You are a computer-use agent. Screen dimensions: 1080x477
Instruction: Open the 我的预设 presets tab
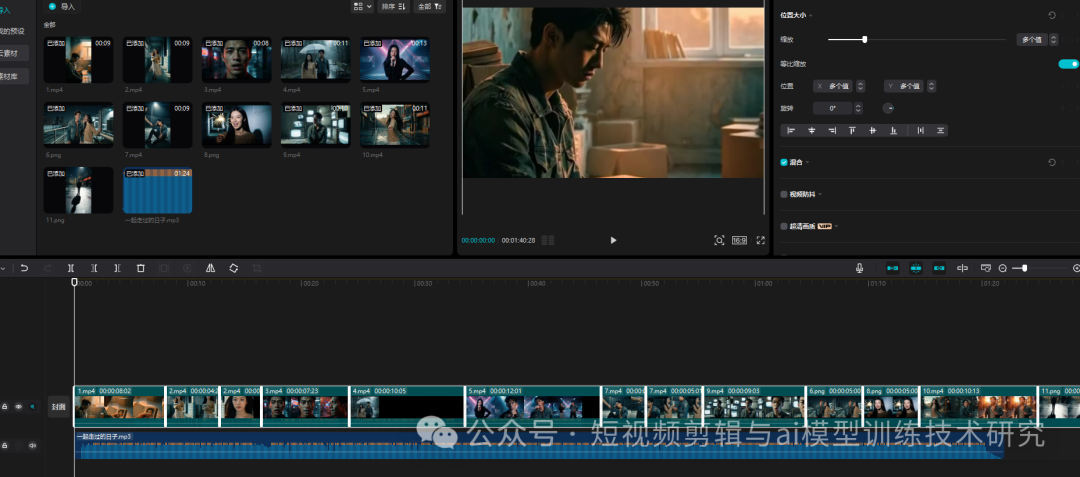click(13, 31)
